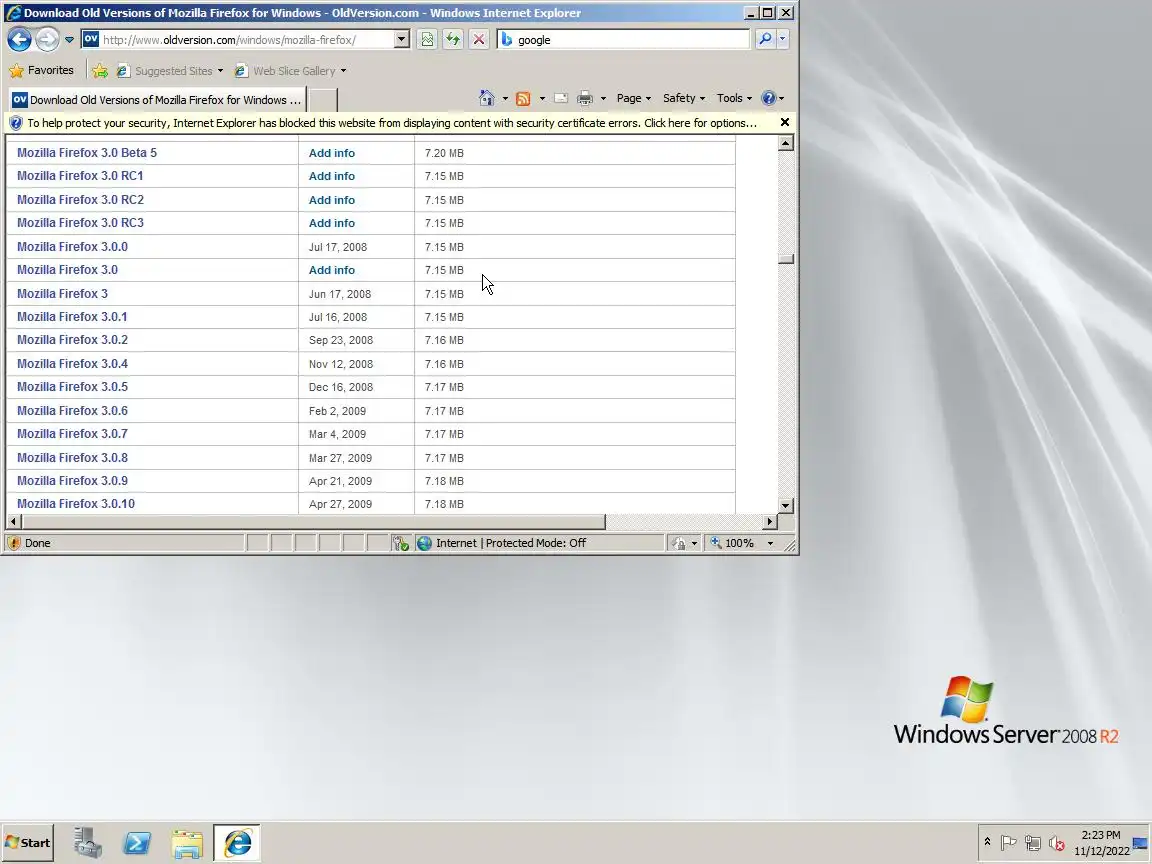Click the status bar security warning shield icon
The width and height of the screenshot is (1152, 864).
pos(13,543)
